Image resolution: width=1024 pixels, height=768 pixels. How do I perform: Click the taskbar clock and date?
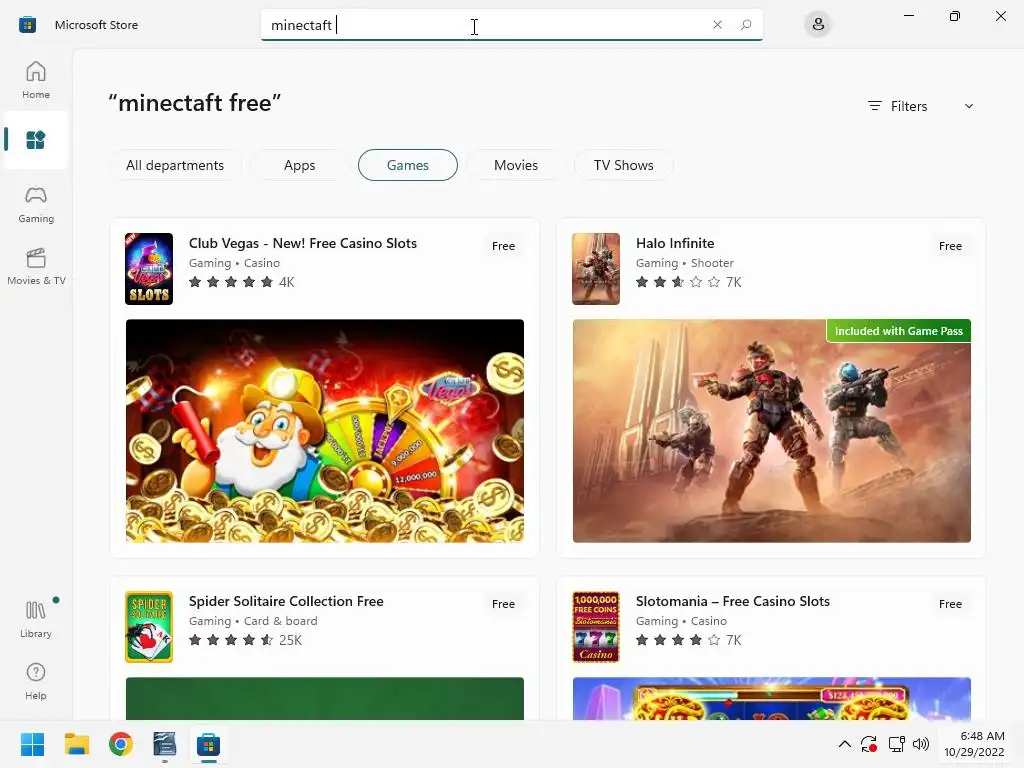click(x=974, y=744)
